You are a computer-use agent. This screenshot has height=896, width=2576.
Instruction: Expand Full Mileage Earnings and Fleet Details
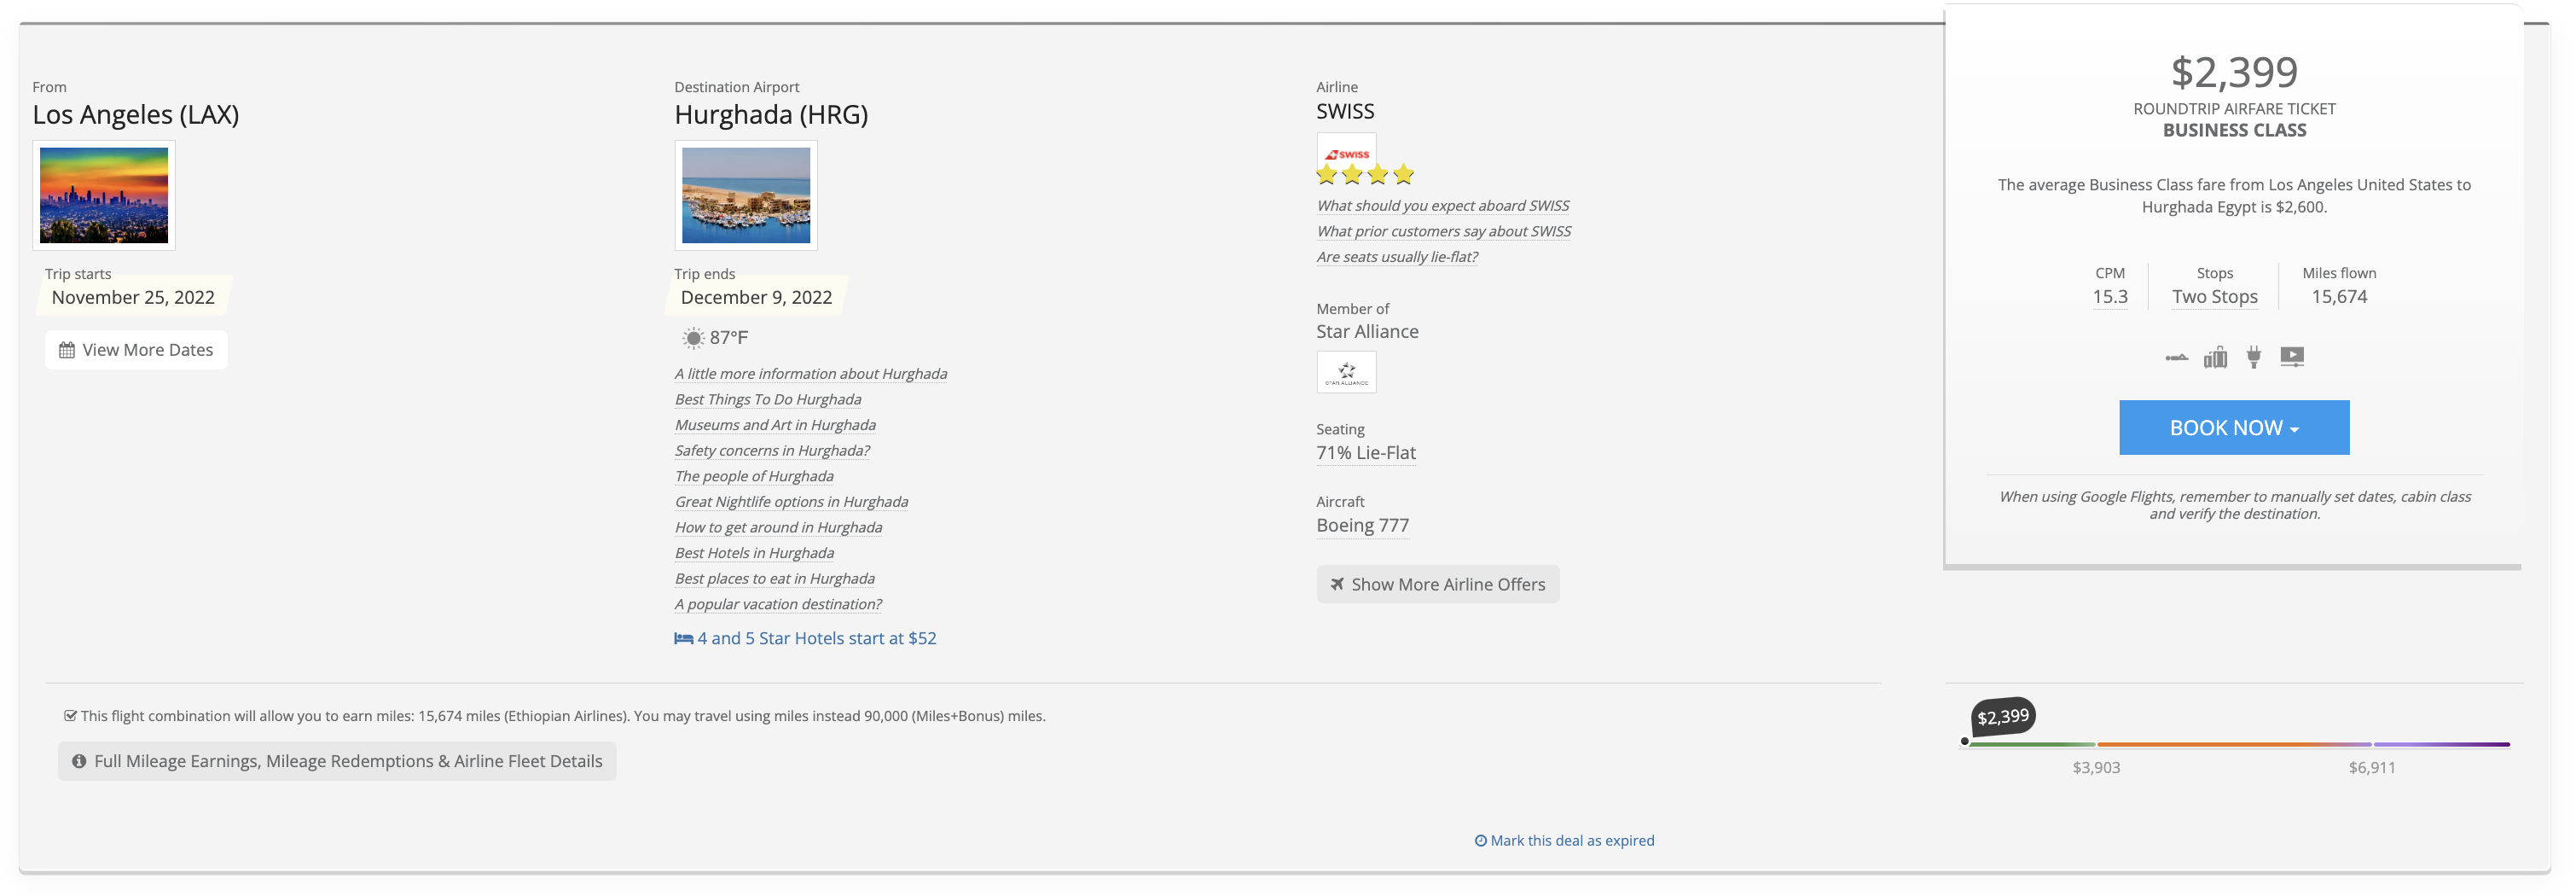pos(337,762)
